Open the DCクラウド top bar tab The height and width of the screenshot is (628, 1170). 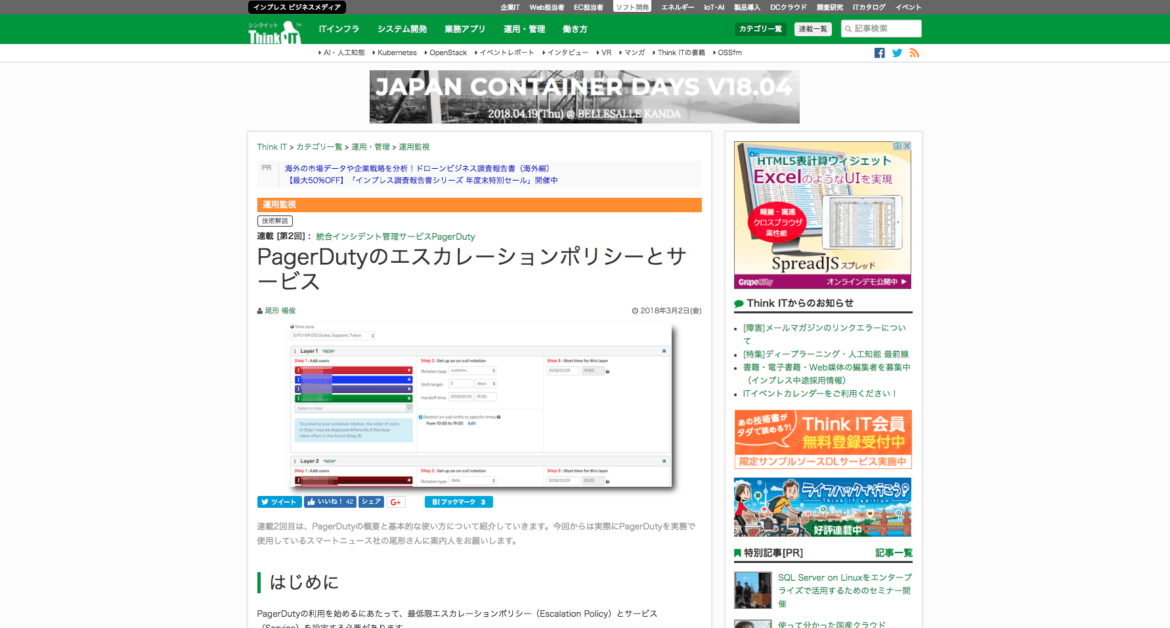pyautogui.click(x=788, y=7)
